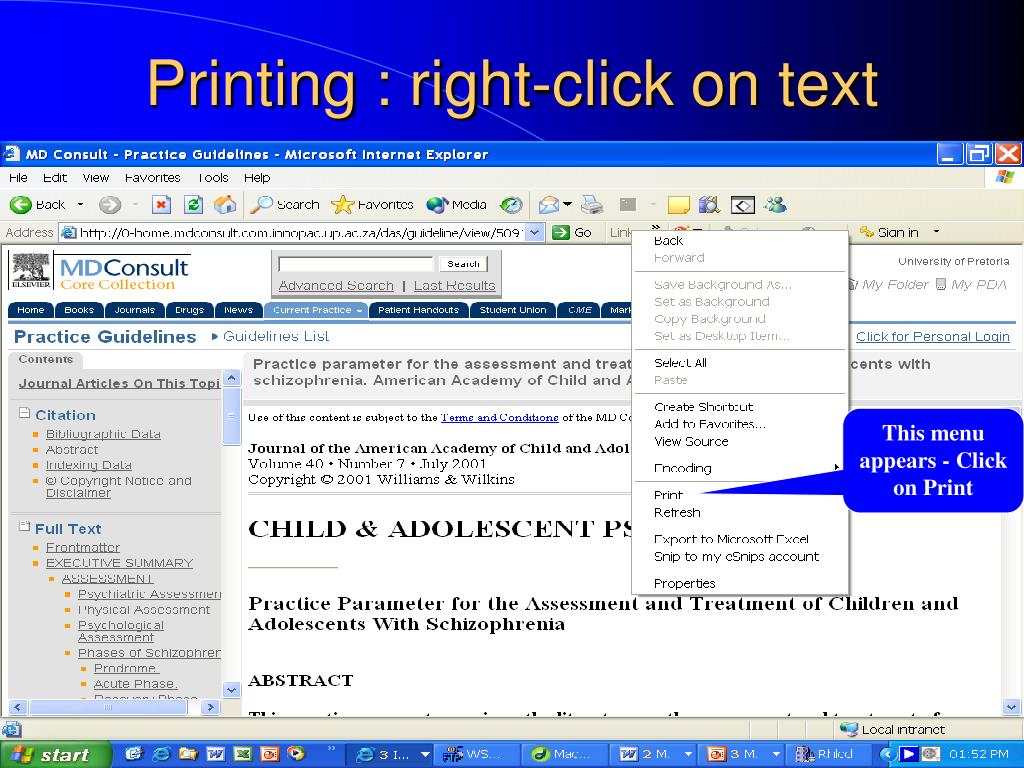This screenshot has height=768, width=1024.
Task: Click the green Go arrow button
Action: (x=561, y=232)
